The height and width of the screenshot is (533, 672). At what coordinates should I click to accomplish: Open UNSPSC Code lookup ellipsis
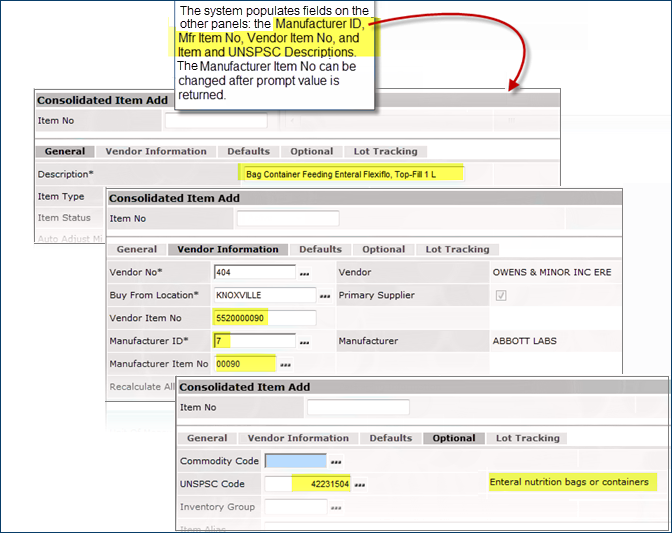[359, 485]
